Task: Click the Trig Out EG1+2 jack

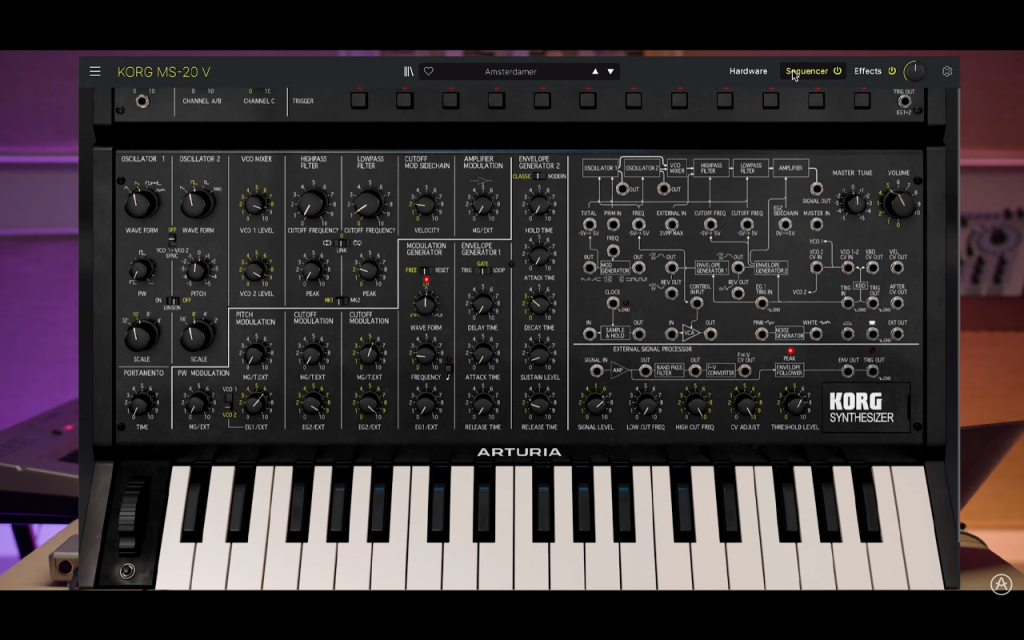Action: (x=904, y=101)
